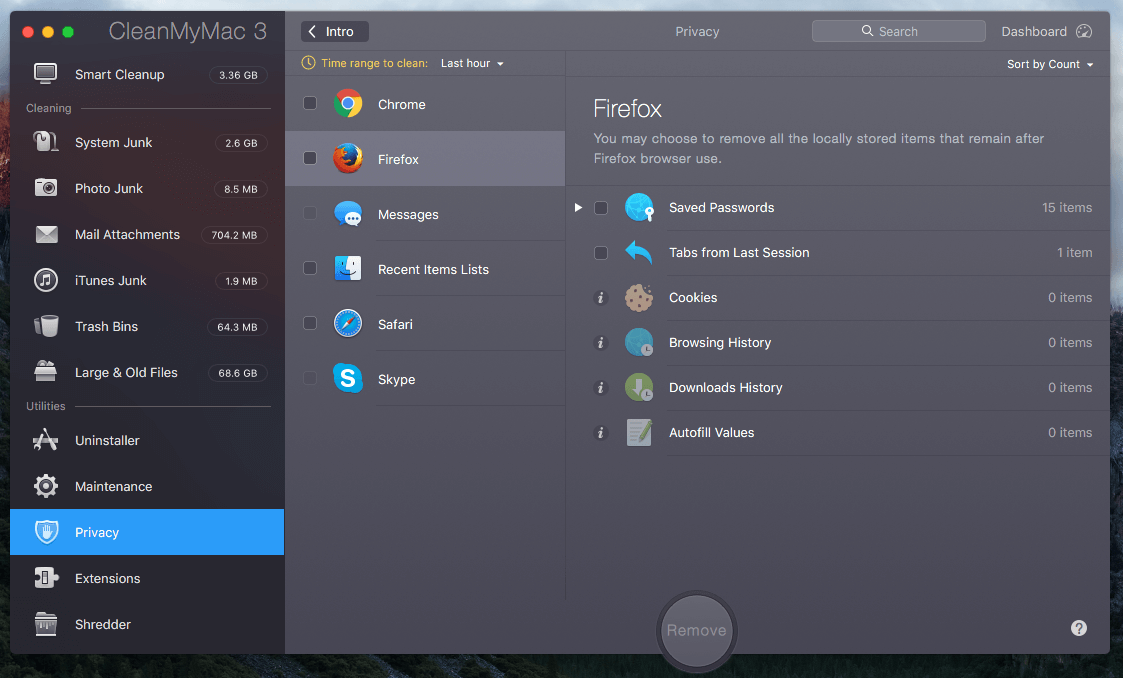Open the System Junk section
This screenshot has width=1123, height=678.
(x=147, y=142)
